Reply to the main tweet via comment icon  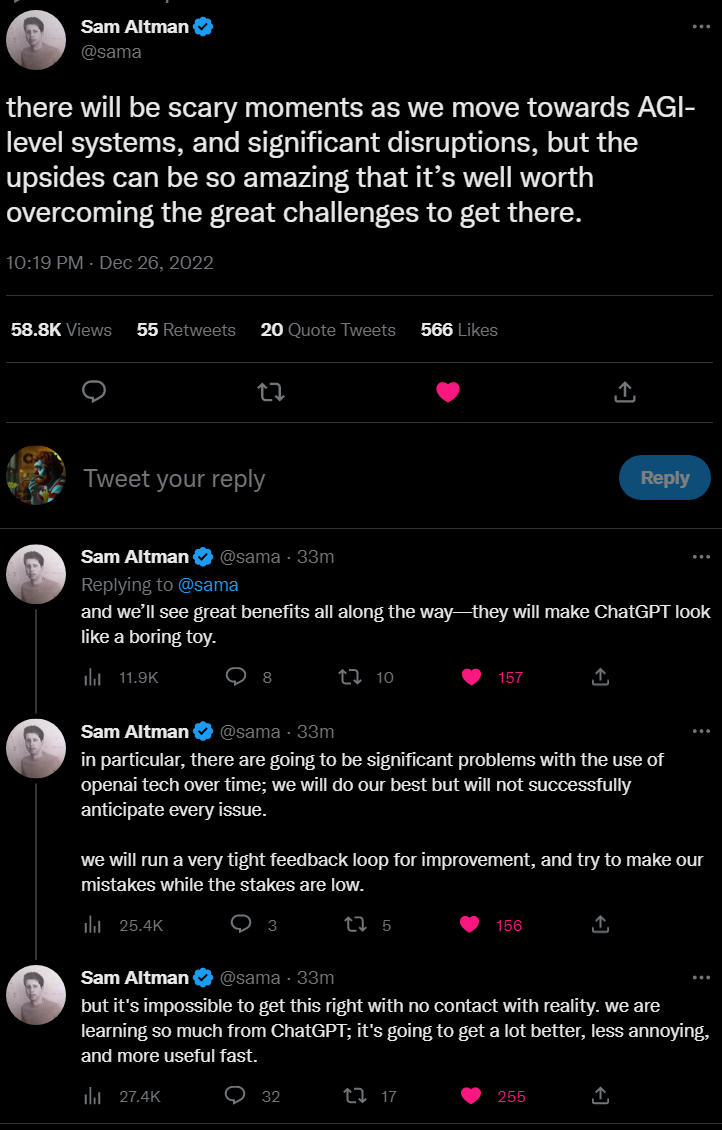point(94,392)
